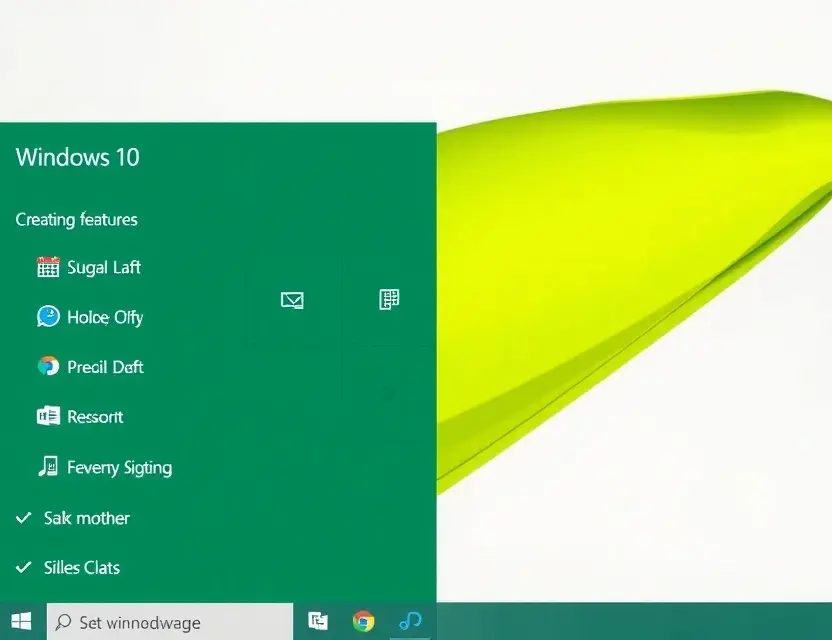The height and width of the screenshot is (640, 832).
Task: Select the Feverry Sigting entry
Action: 119,468
